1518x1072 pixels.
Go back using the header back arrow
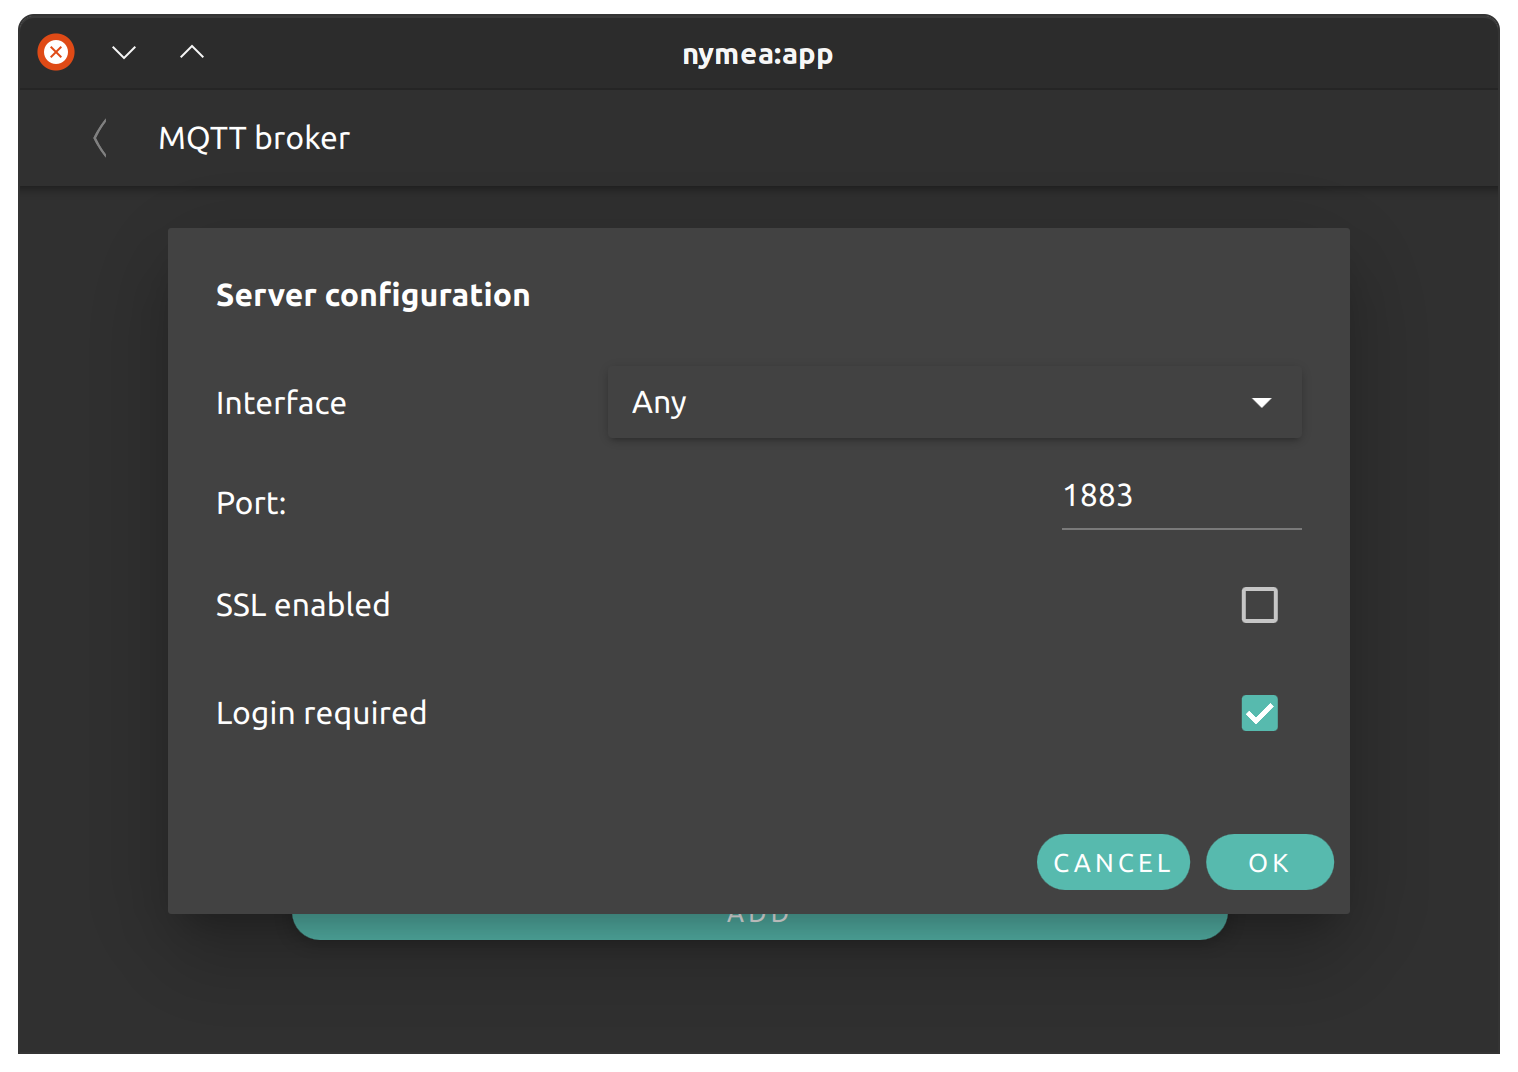100,138
